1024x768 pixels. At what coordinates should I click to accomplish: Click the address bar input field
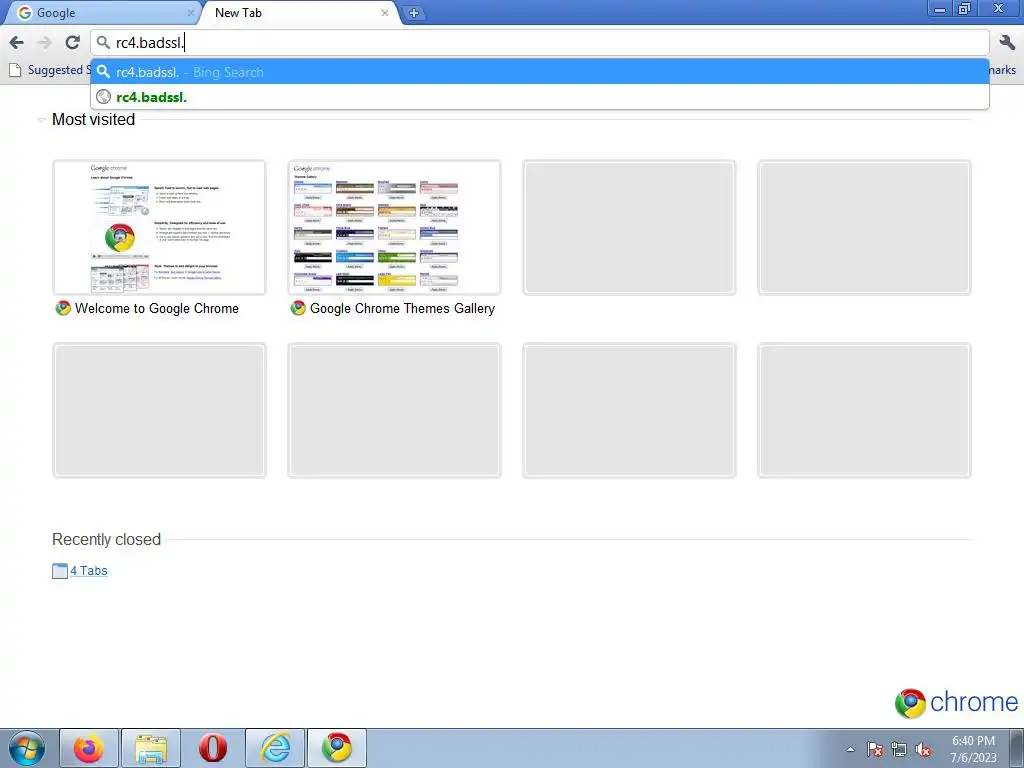point(539,43)
